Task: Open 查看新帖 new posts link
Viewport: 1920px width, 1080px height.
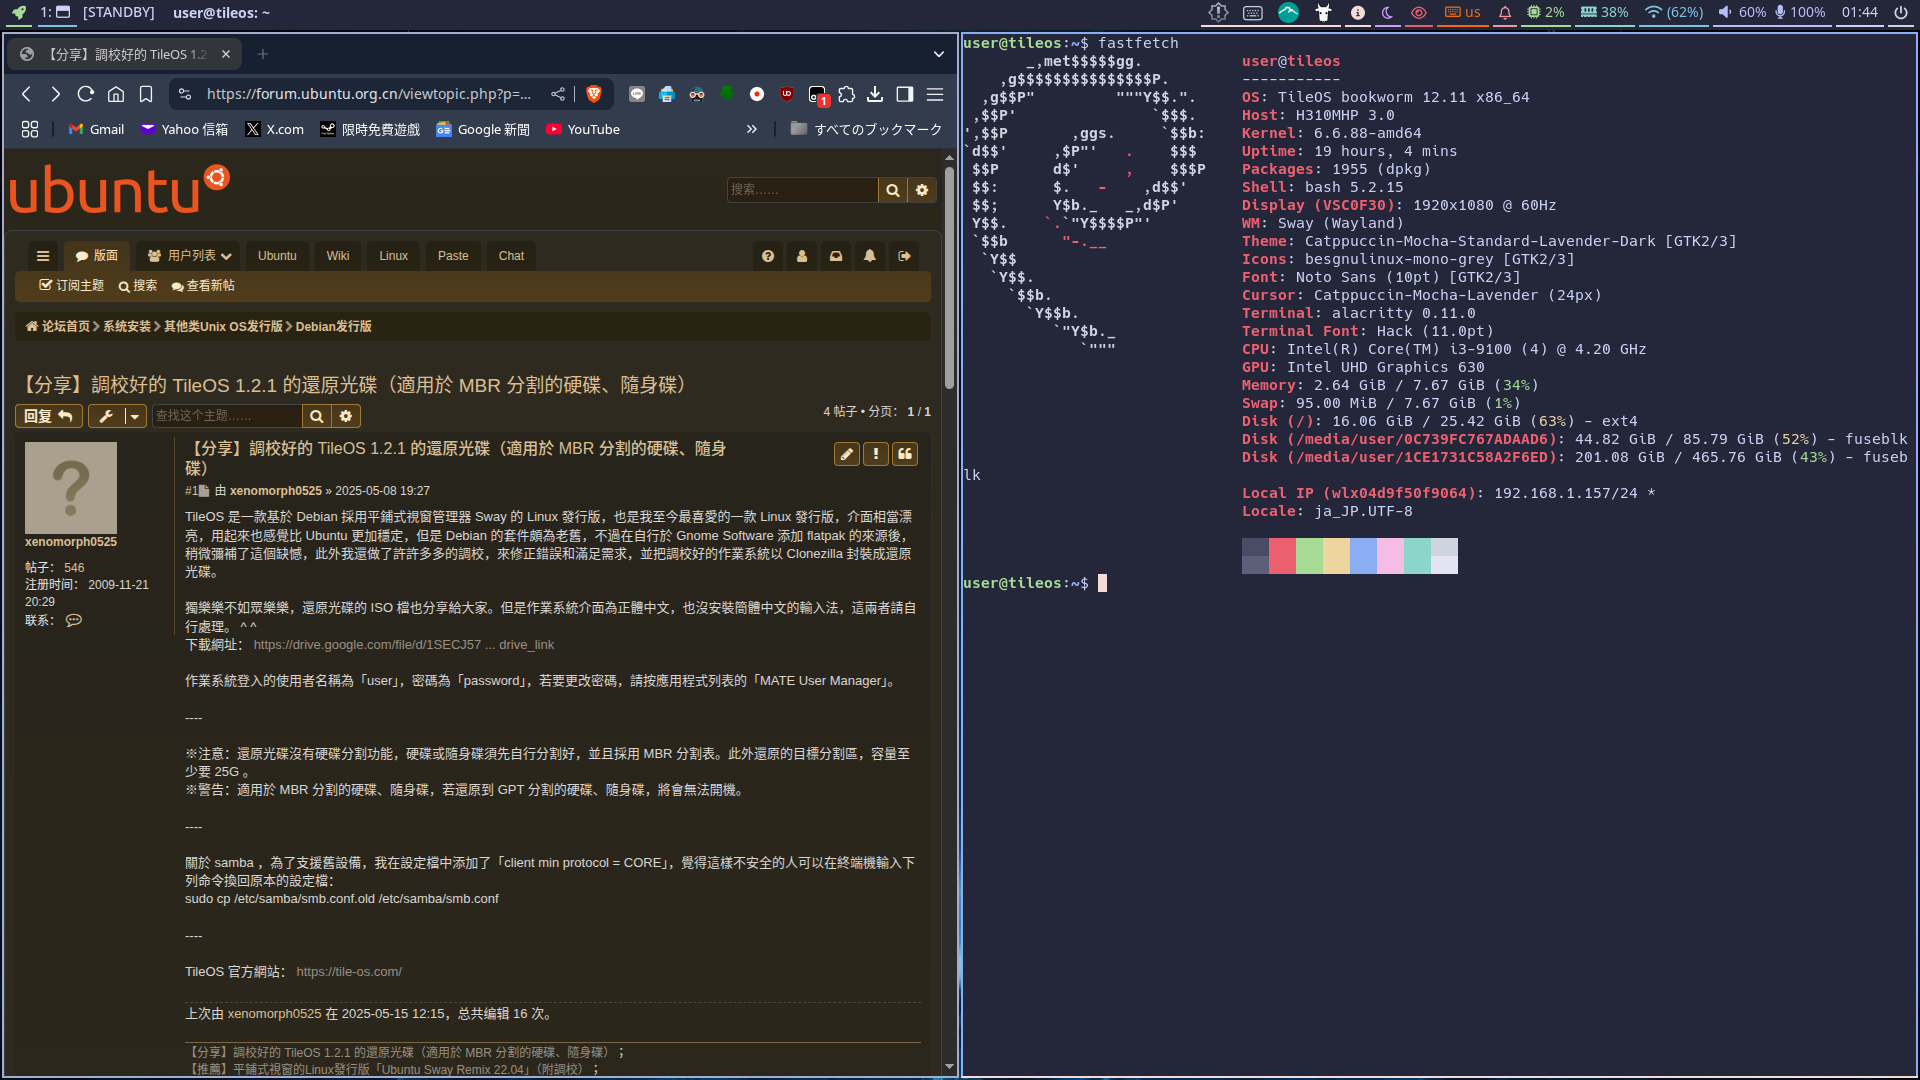Action: coord(203,286)
